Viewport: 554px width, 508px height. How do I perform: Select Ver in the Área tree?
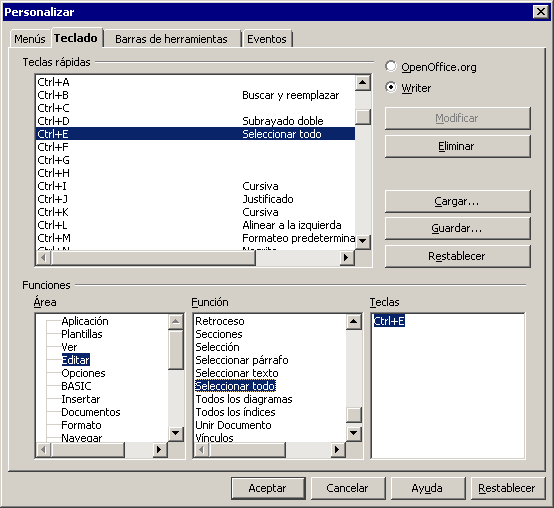[69, 347]
